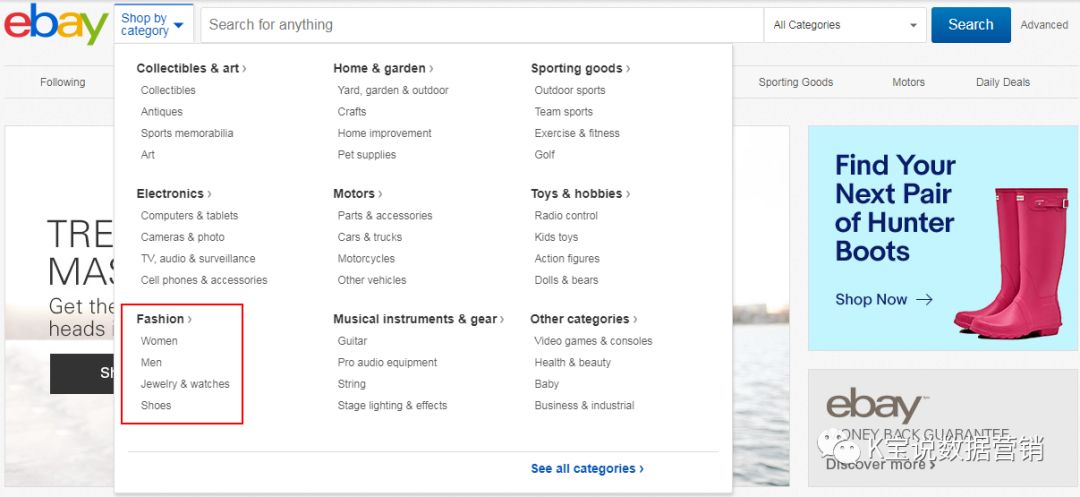This screenshot has width=1080, height=497.
Task: Open Video games & consoles category
Action: click(x=593, y=341)
